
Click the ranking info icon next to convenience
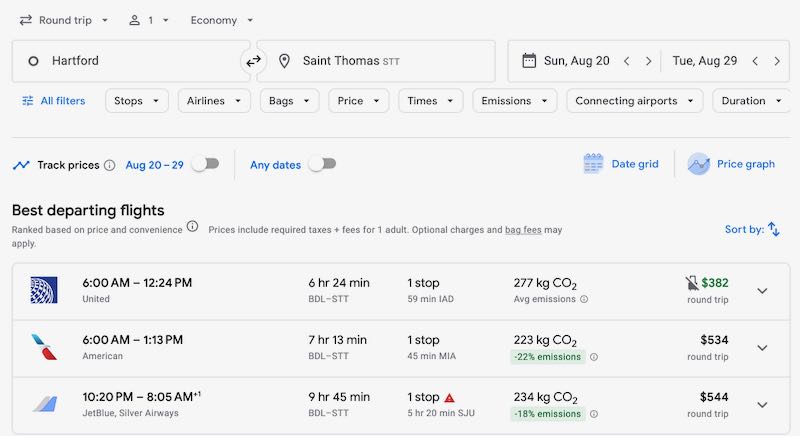point(192,226)
